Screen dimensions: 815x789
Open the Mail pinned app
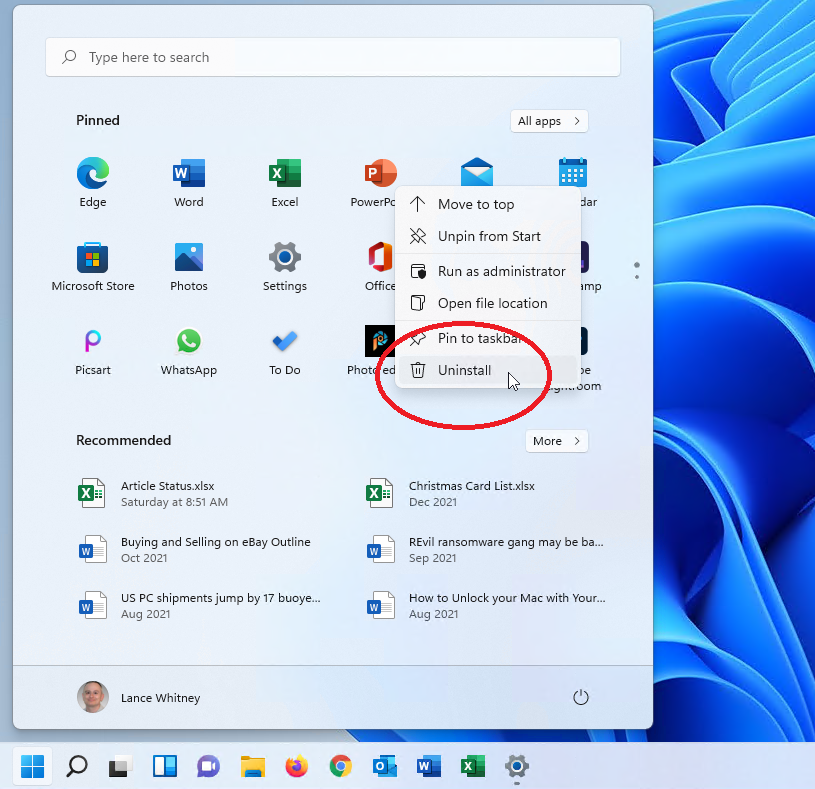point(477,172)
